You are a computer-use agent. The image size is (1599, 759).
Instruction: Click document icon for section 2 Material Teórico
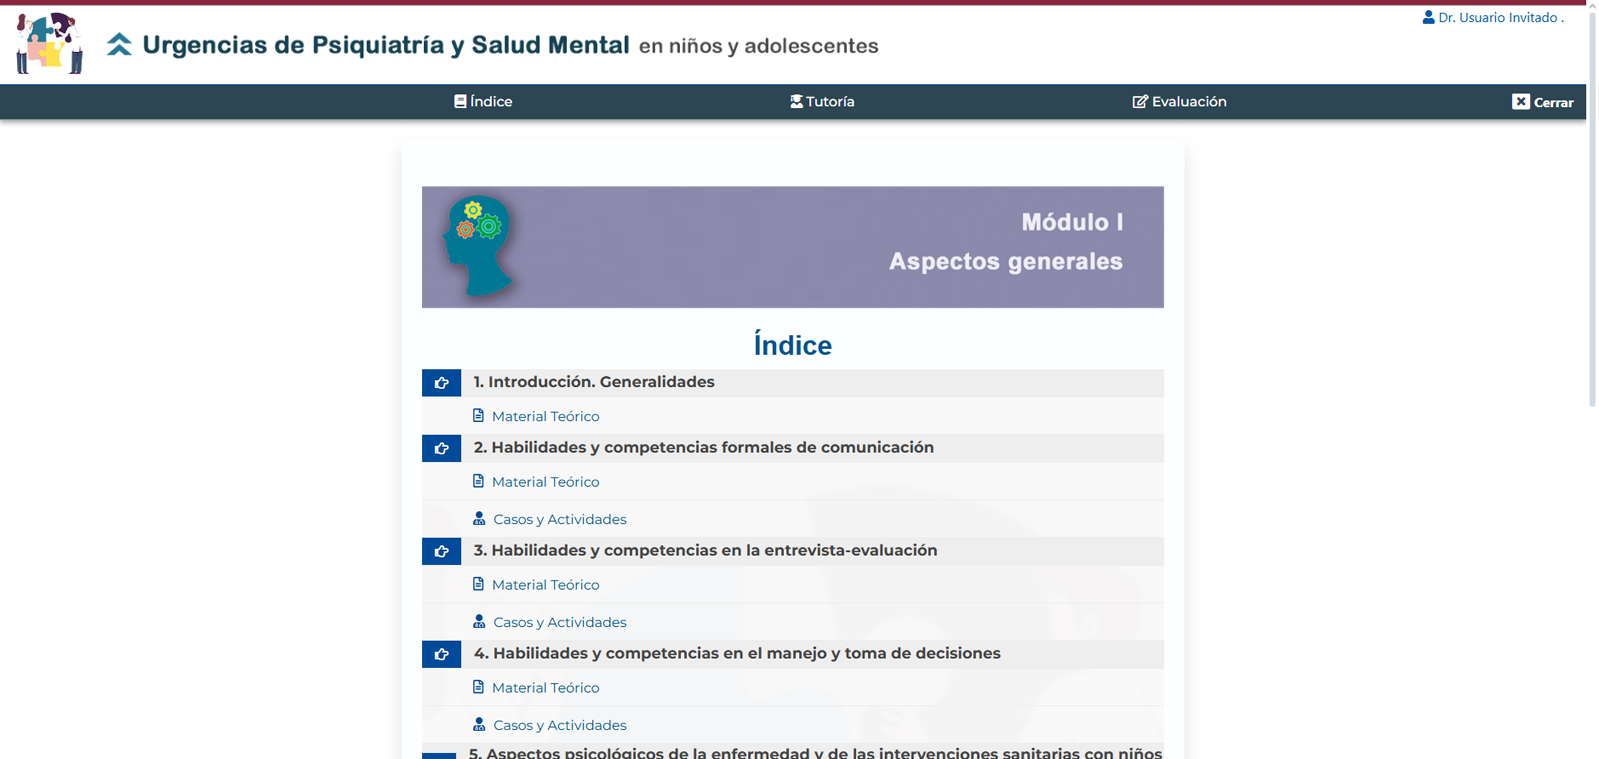478,481
